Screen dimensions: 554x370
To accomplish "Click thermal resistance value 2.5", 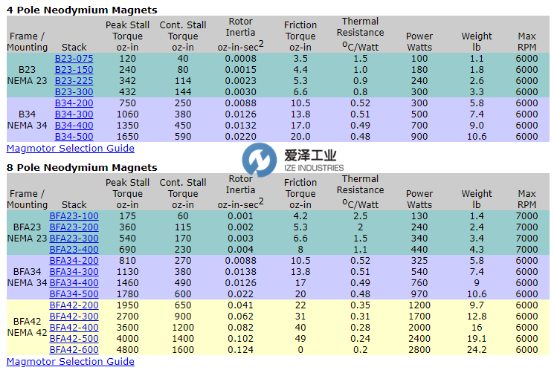I will tap(360, 216).
